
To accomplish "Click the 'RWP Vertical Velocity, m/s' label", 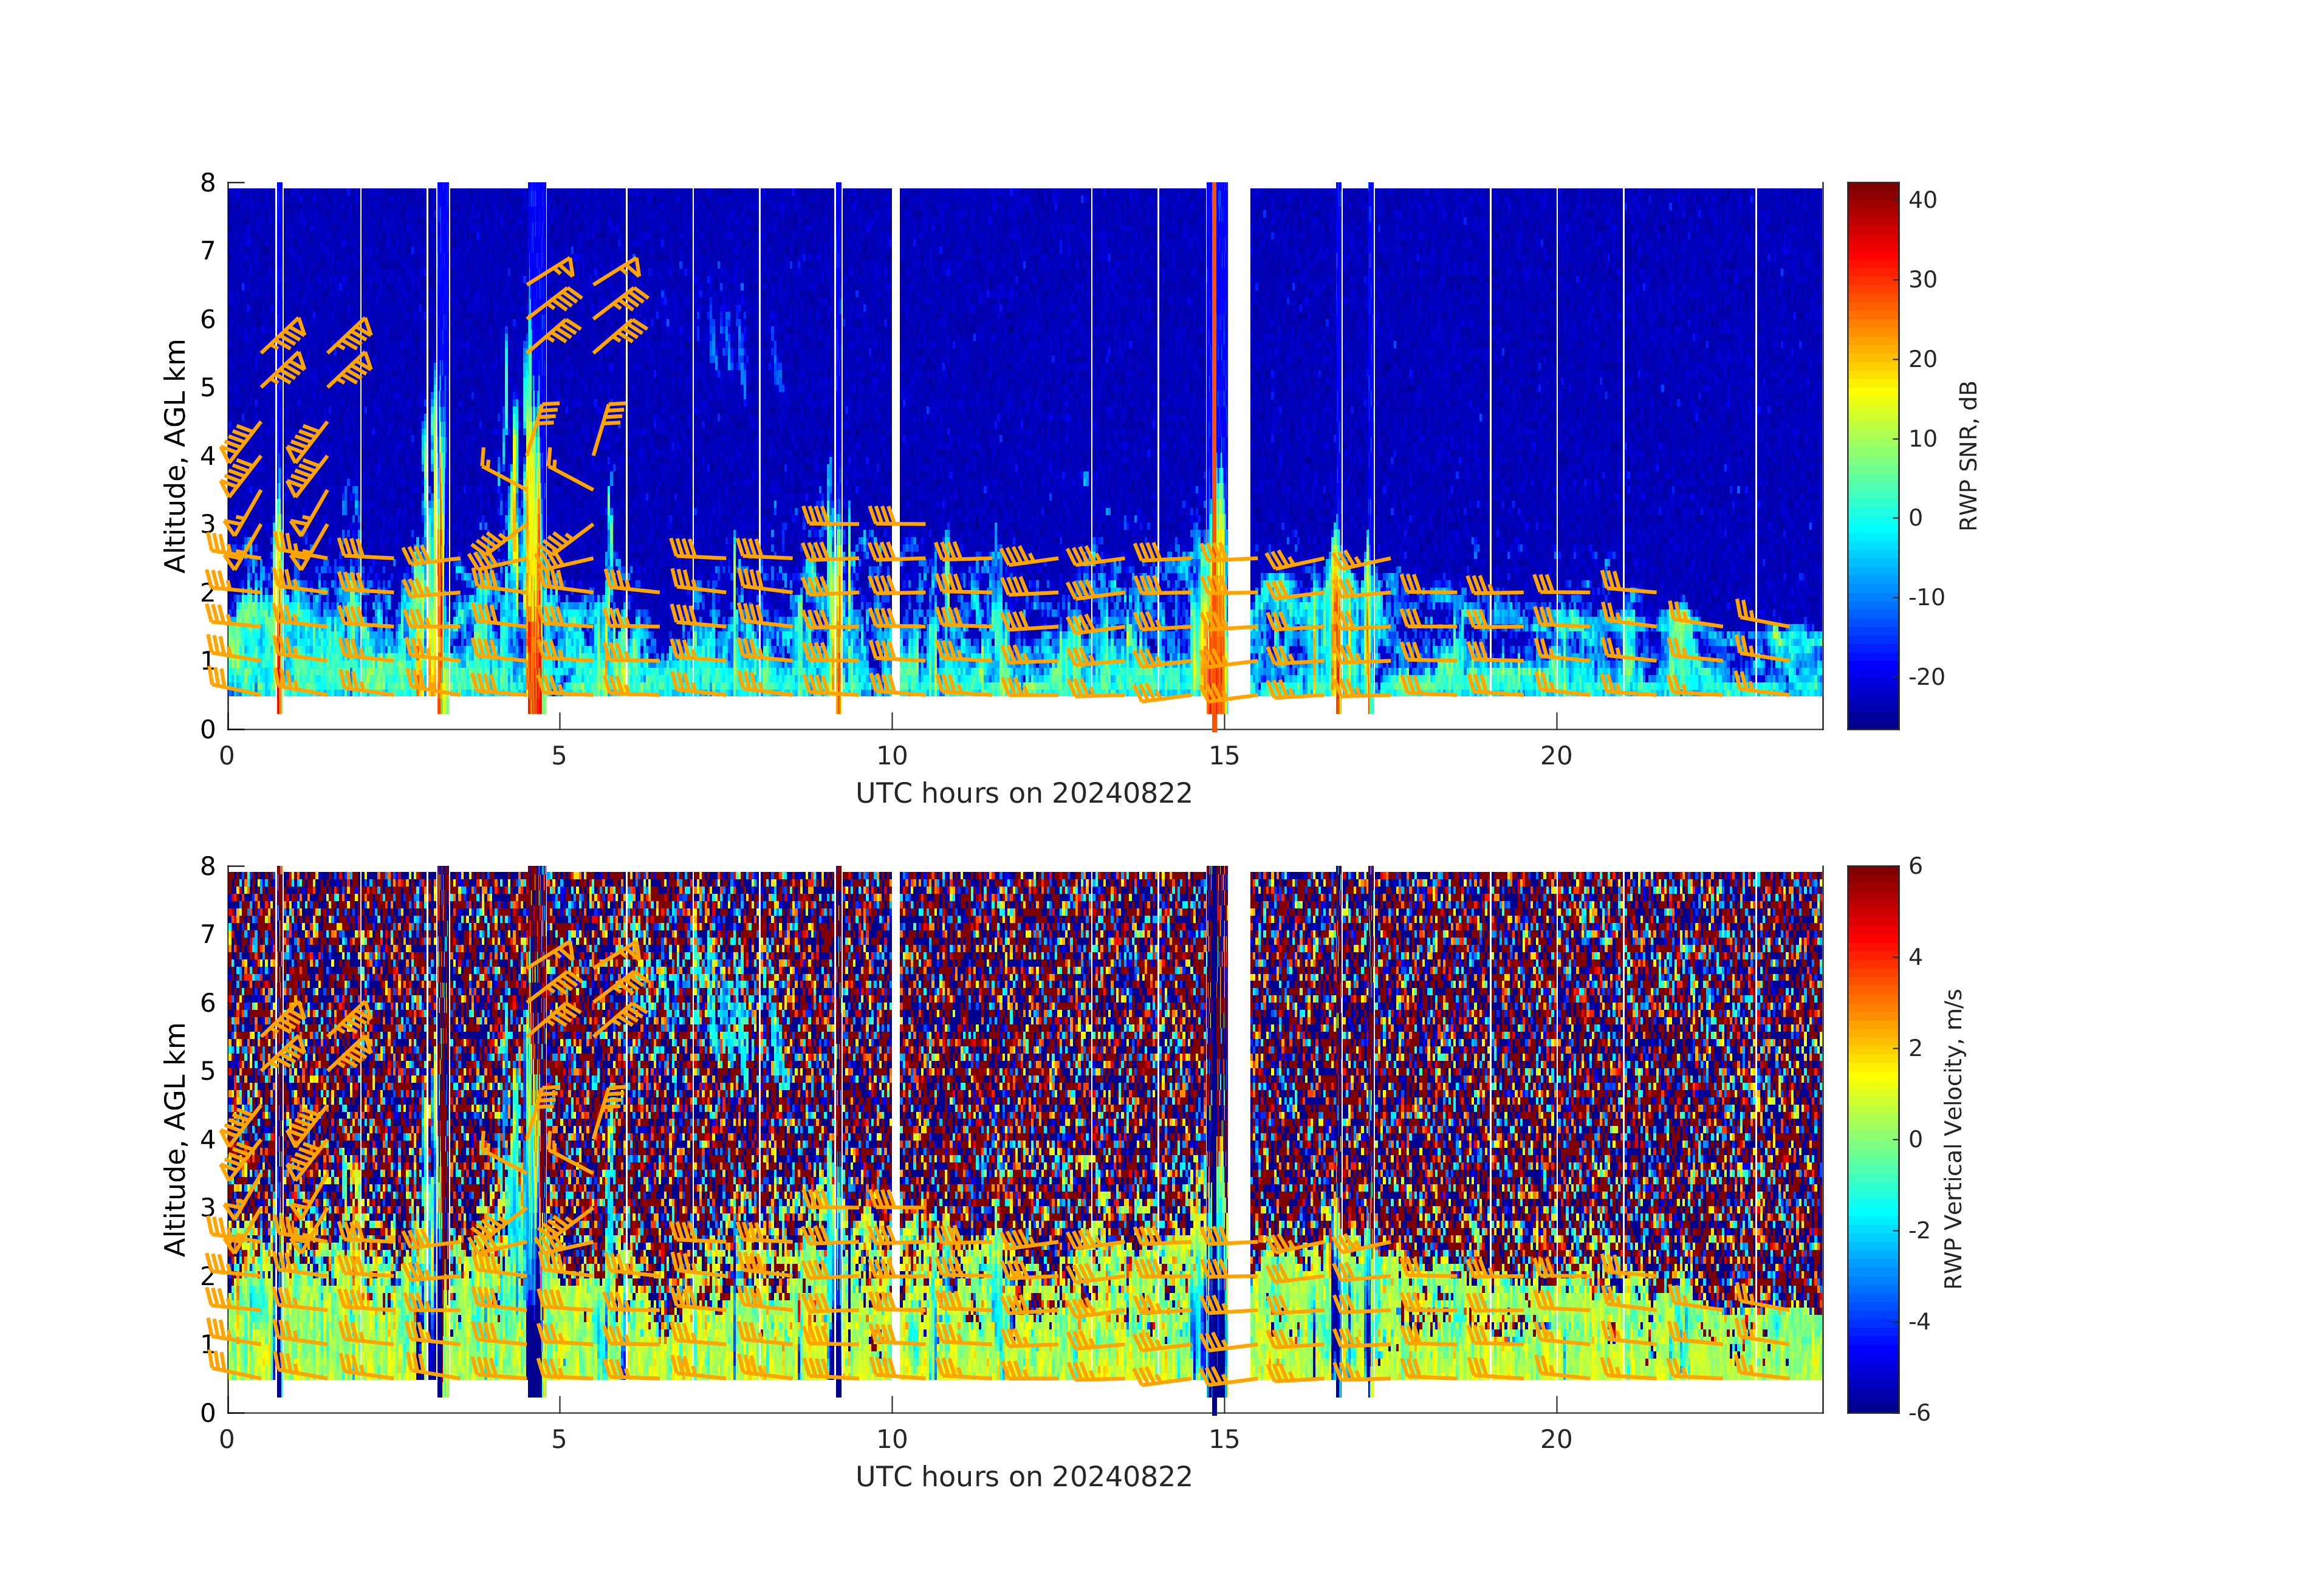I will tap(1953, 1138).
